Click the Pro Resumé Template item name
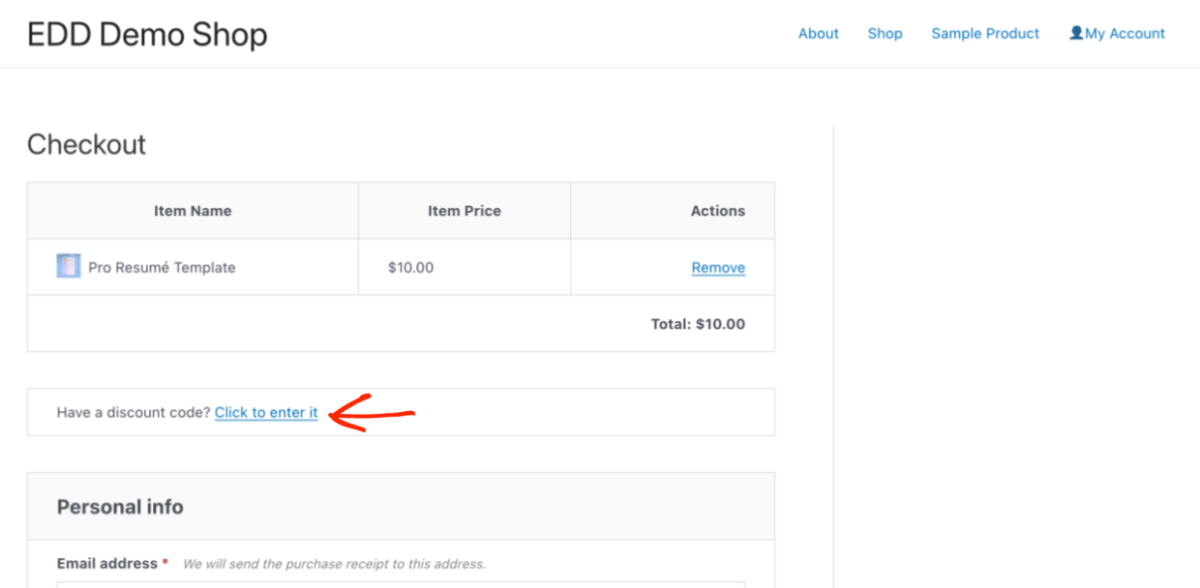 tap(160, 267)
